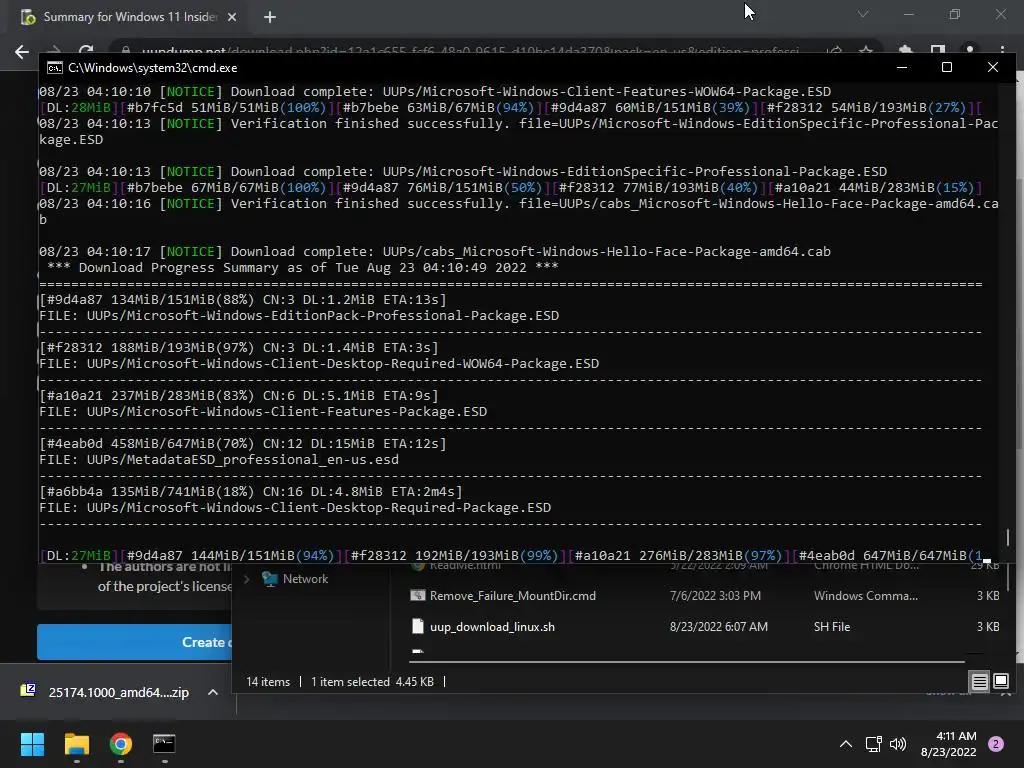Click the cmd.exe title bar icon
1024x768 pixels.
point(55,68)
